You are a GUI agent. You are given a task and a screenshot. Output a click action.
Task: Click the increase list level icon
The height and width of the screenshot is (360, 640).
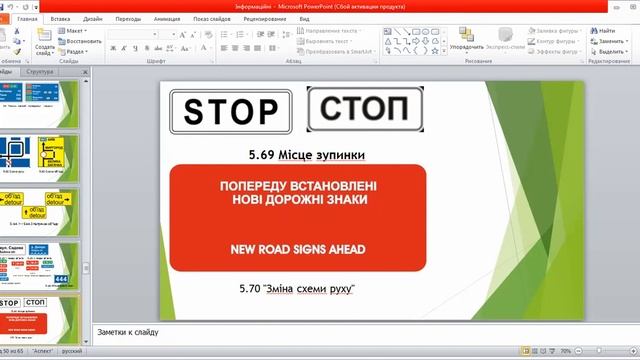271,35
